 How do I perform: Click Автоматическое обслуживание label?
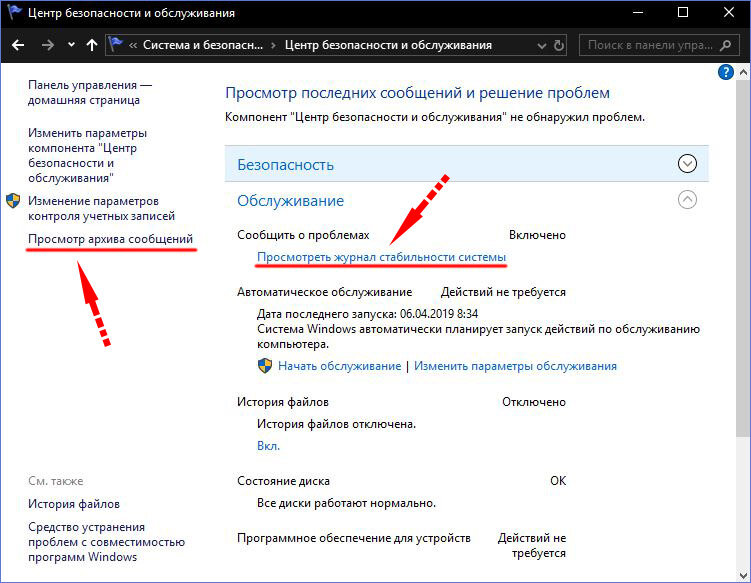click(325, 292)
